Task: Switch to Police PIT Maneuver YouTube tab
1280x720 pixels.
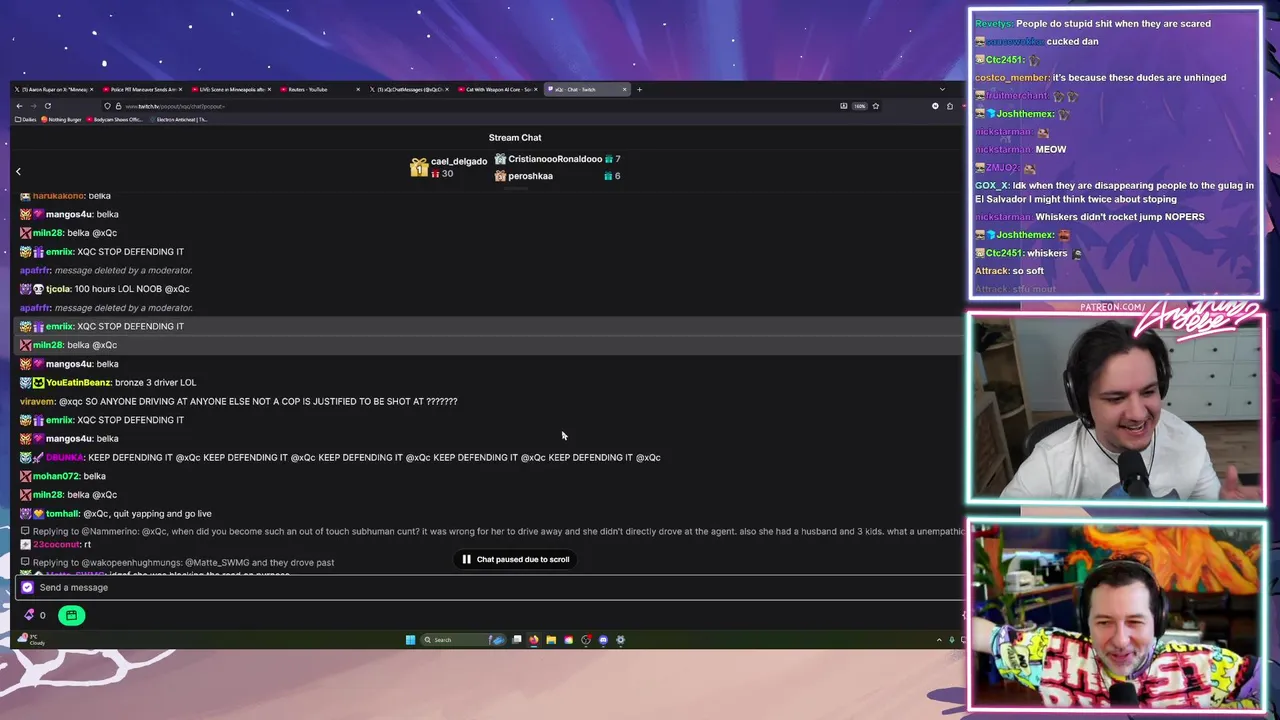Action: click(x=142, y=89)
